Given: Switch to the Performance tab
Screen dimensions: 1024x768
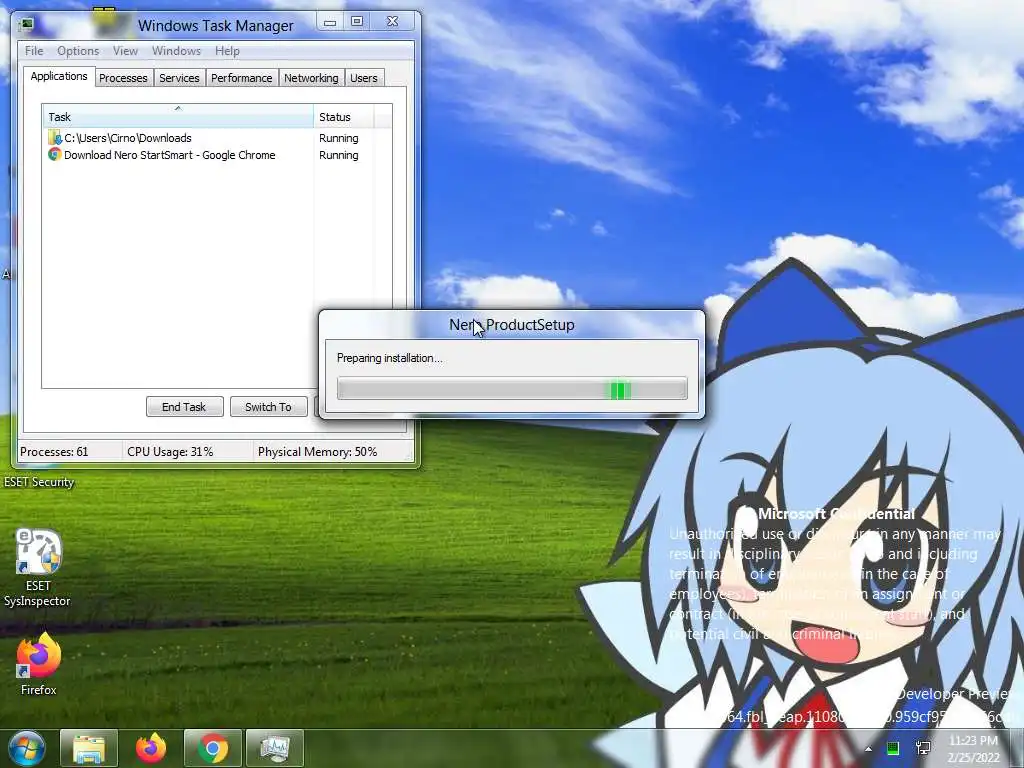Looking at the screenshot, I should point(242,78).
